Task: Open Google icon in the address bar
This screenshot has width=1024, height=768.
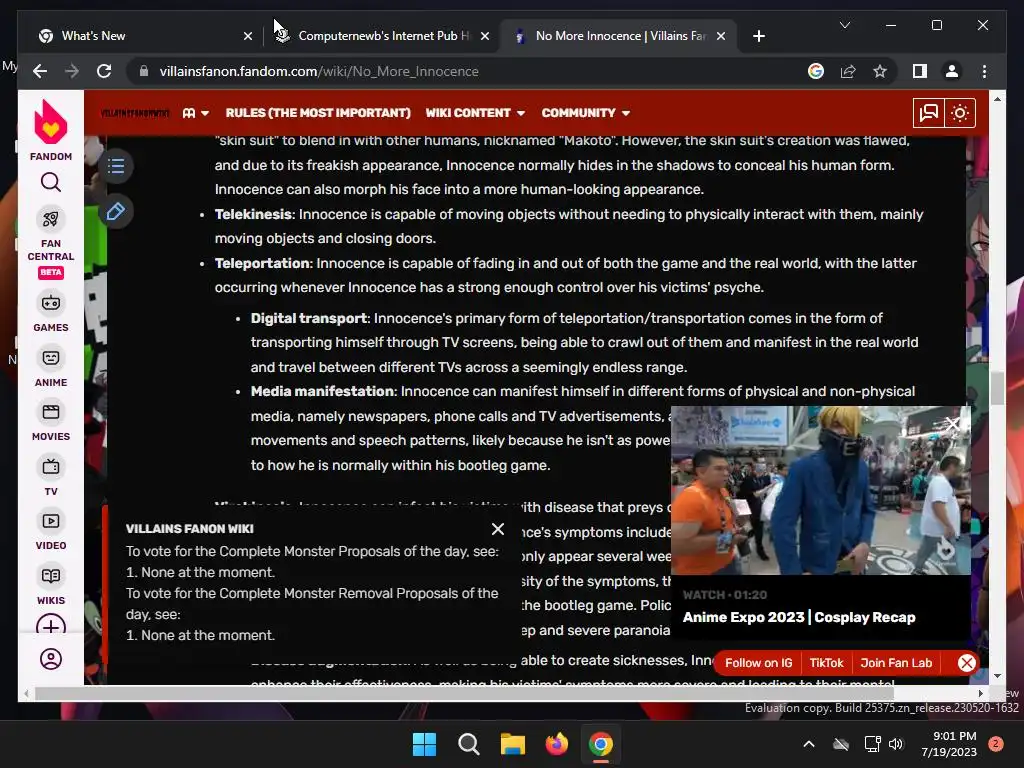Action: pos(816,71)
